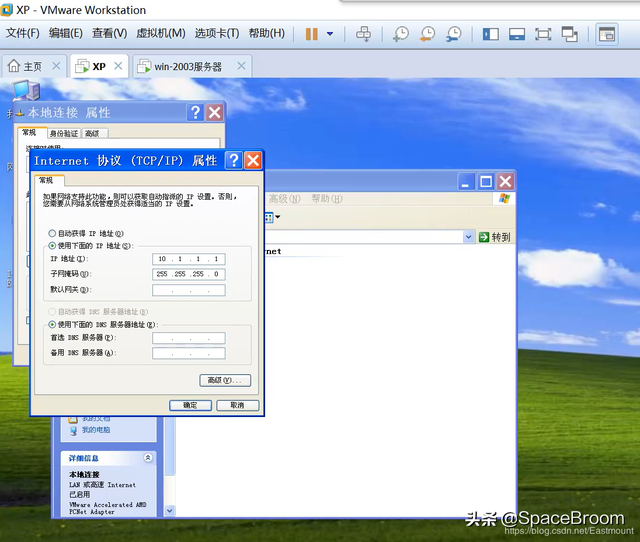640x542 pixels.
Task: Take a snapshot of the VM
Action: pyautogui.click(x=401, y=34)
